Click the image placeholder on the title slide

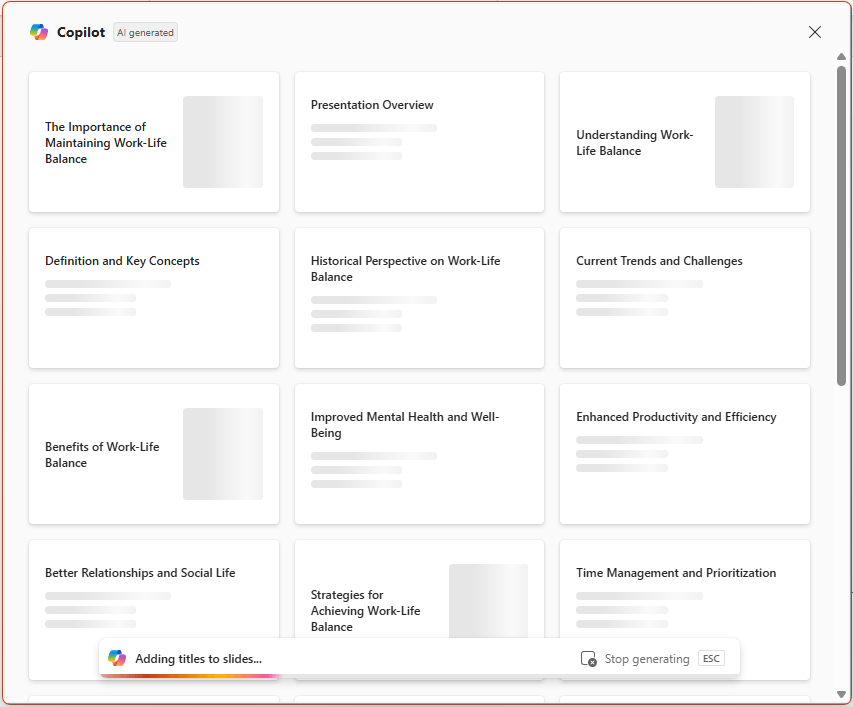[222, 141]
